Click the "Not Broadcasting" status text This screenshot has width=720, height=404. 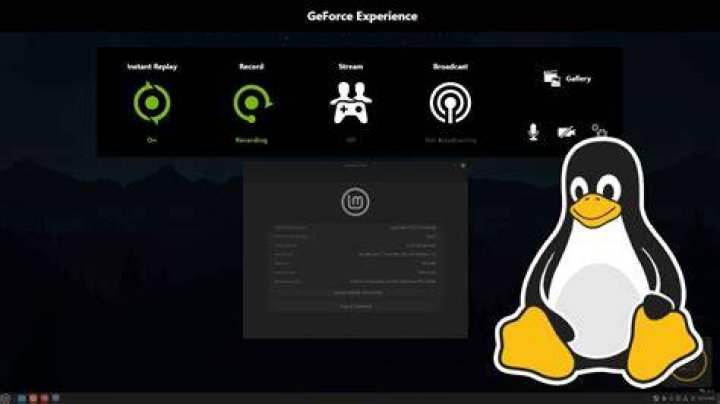[x=450, y=140]
